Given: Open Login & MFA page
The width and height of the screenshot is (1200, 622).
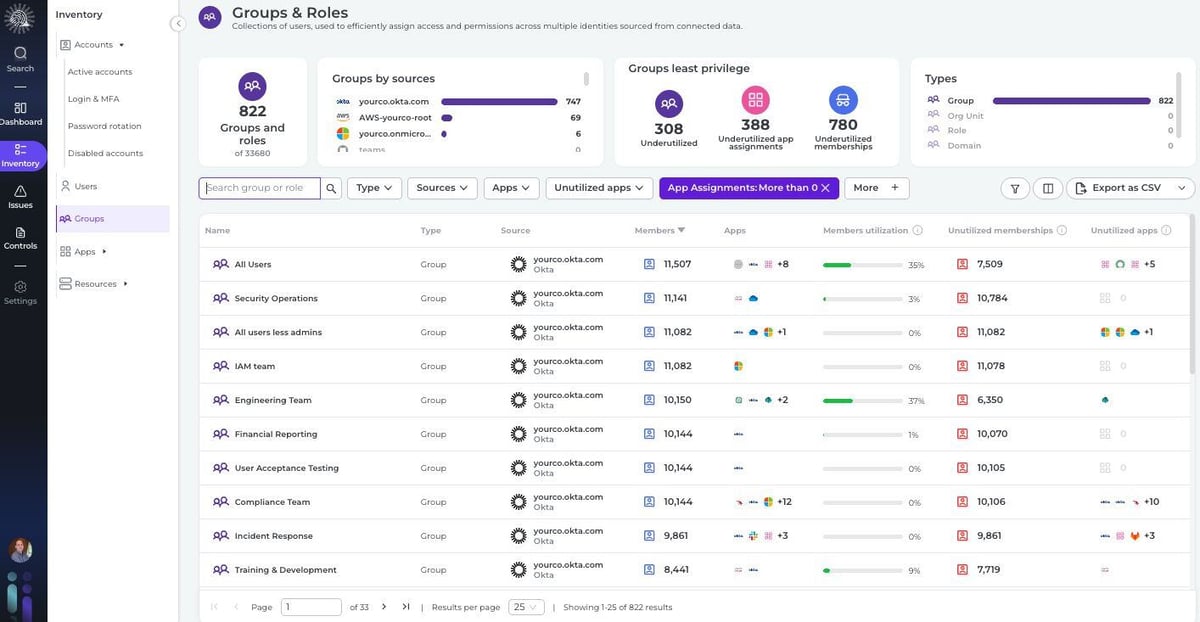Looking at the screenshot, I should point(92,99).
